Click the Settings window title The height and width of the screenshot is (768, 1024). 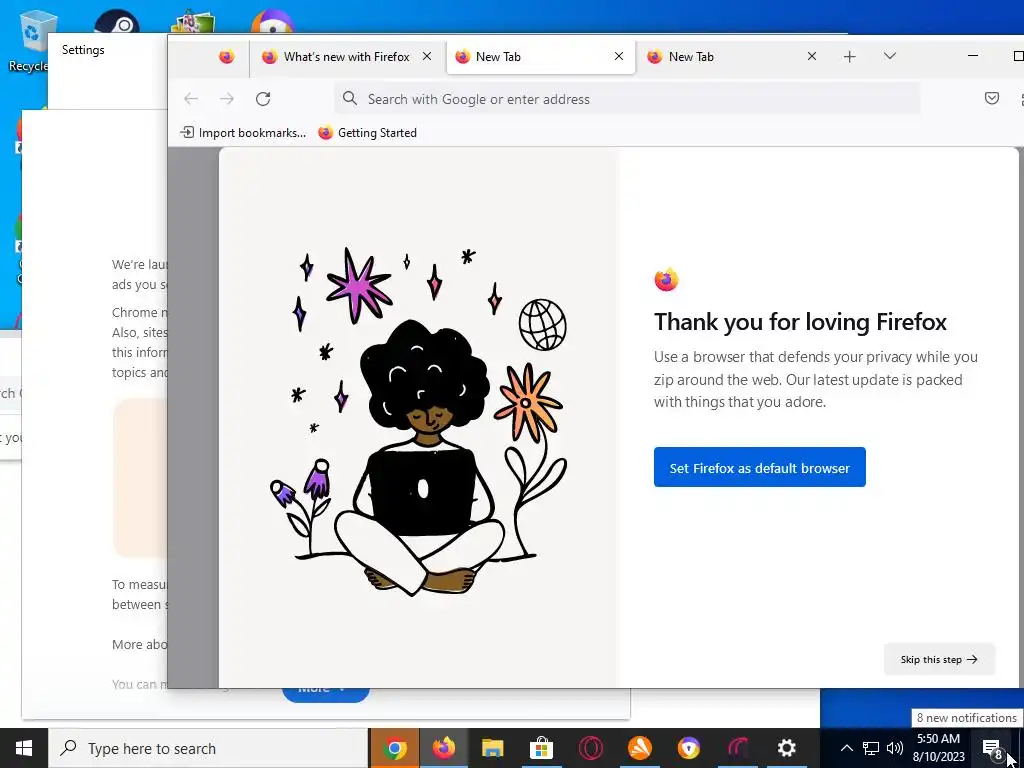(x=83, y=50)
